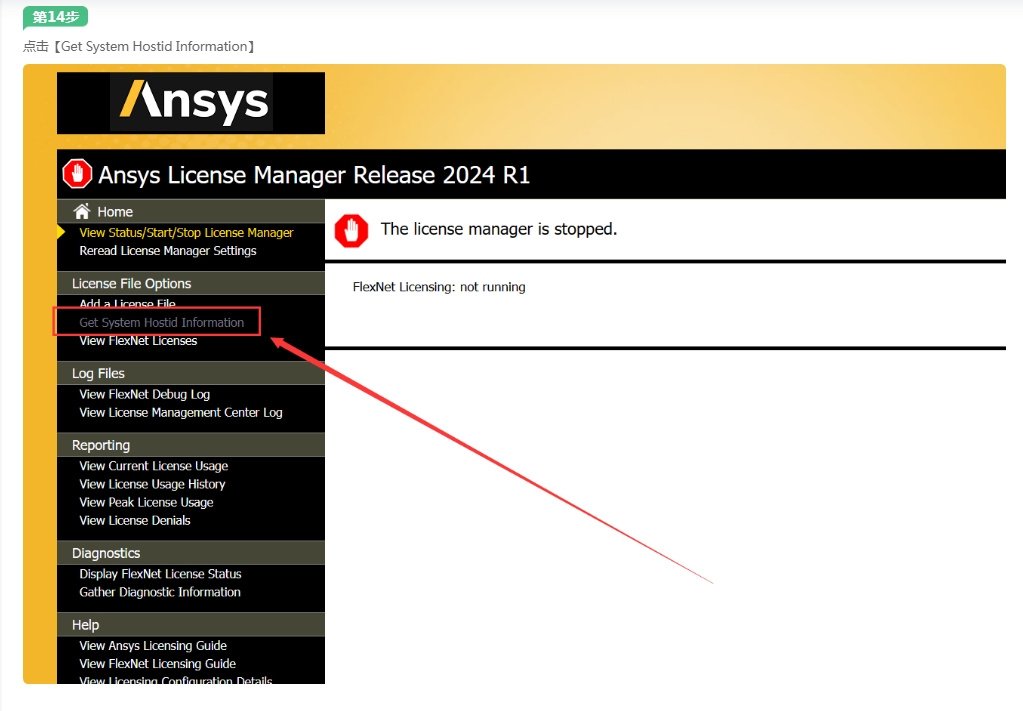Open View FlexNet Licensing Guide
1023x711 pixels.
pos(157,664)
